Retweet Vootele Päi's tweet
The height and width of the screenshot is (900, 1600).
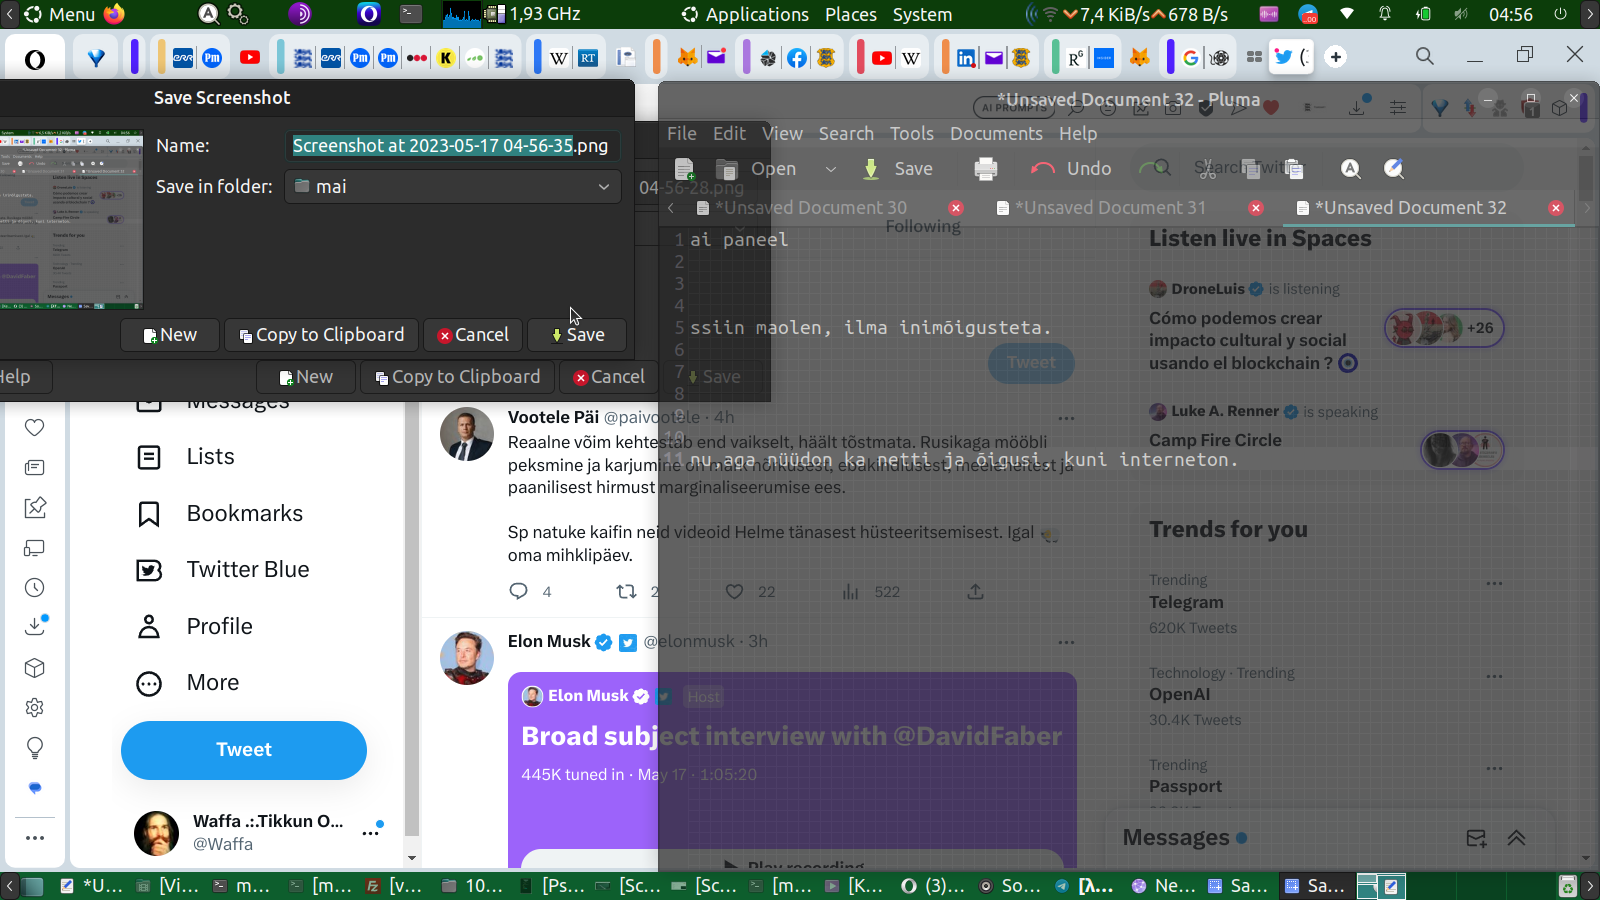click(x=626, y=591)
